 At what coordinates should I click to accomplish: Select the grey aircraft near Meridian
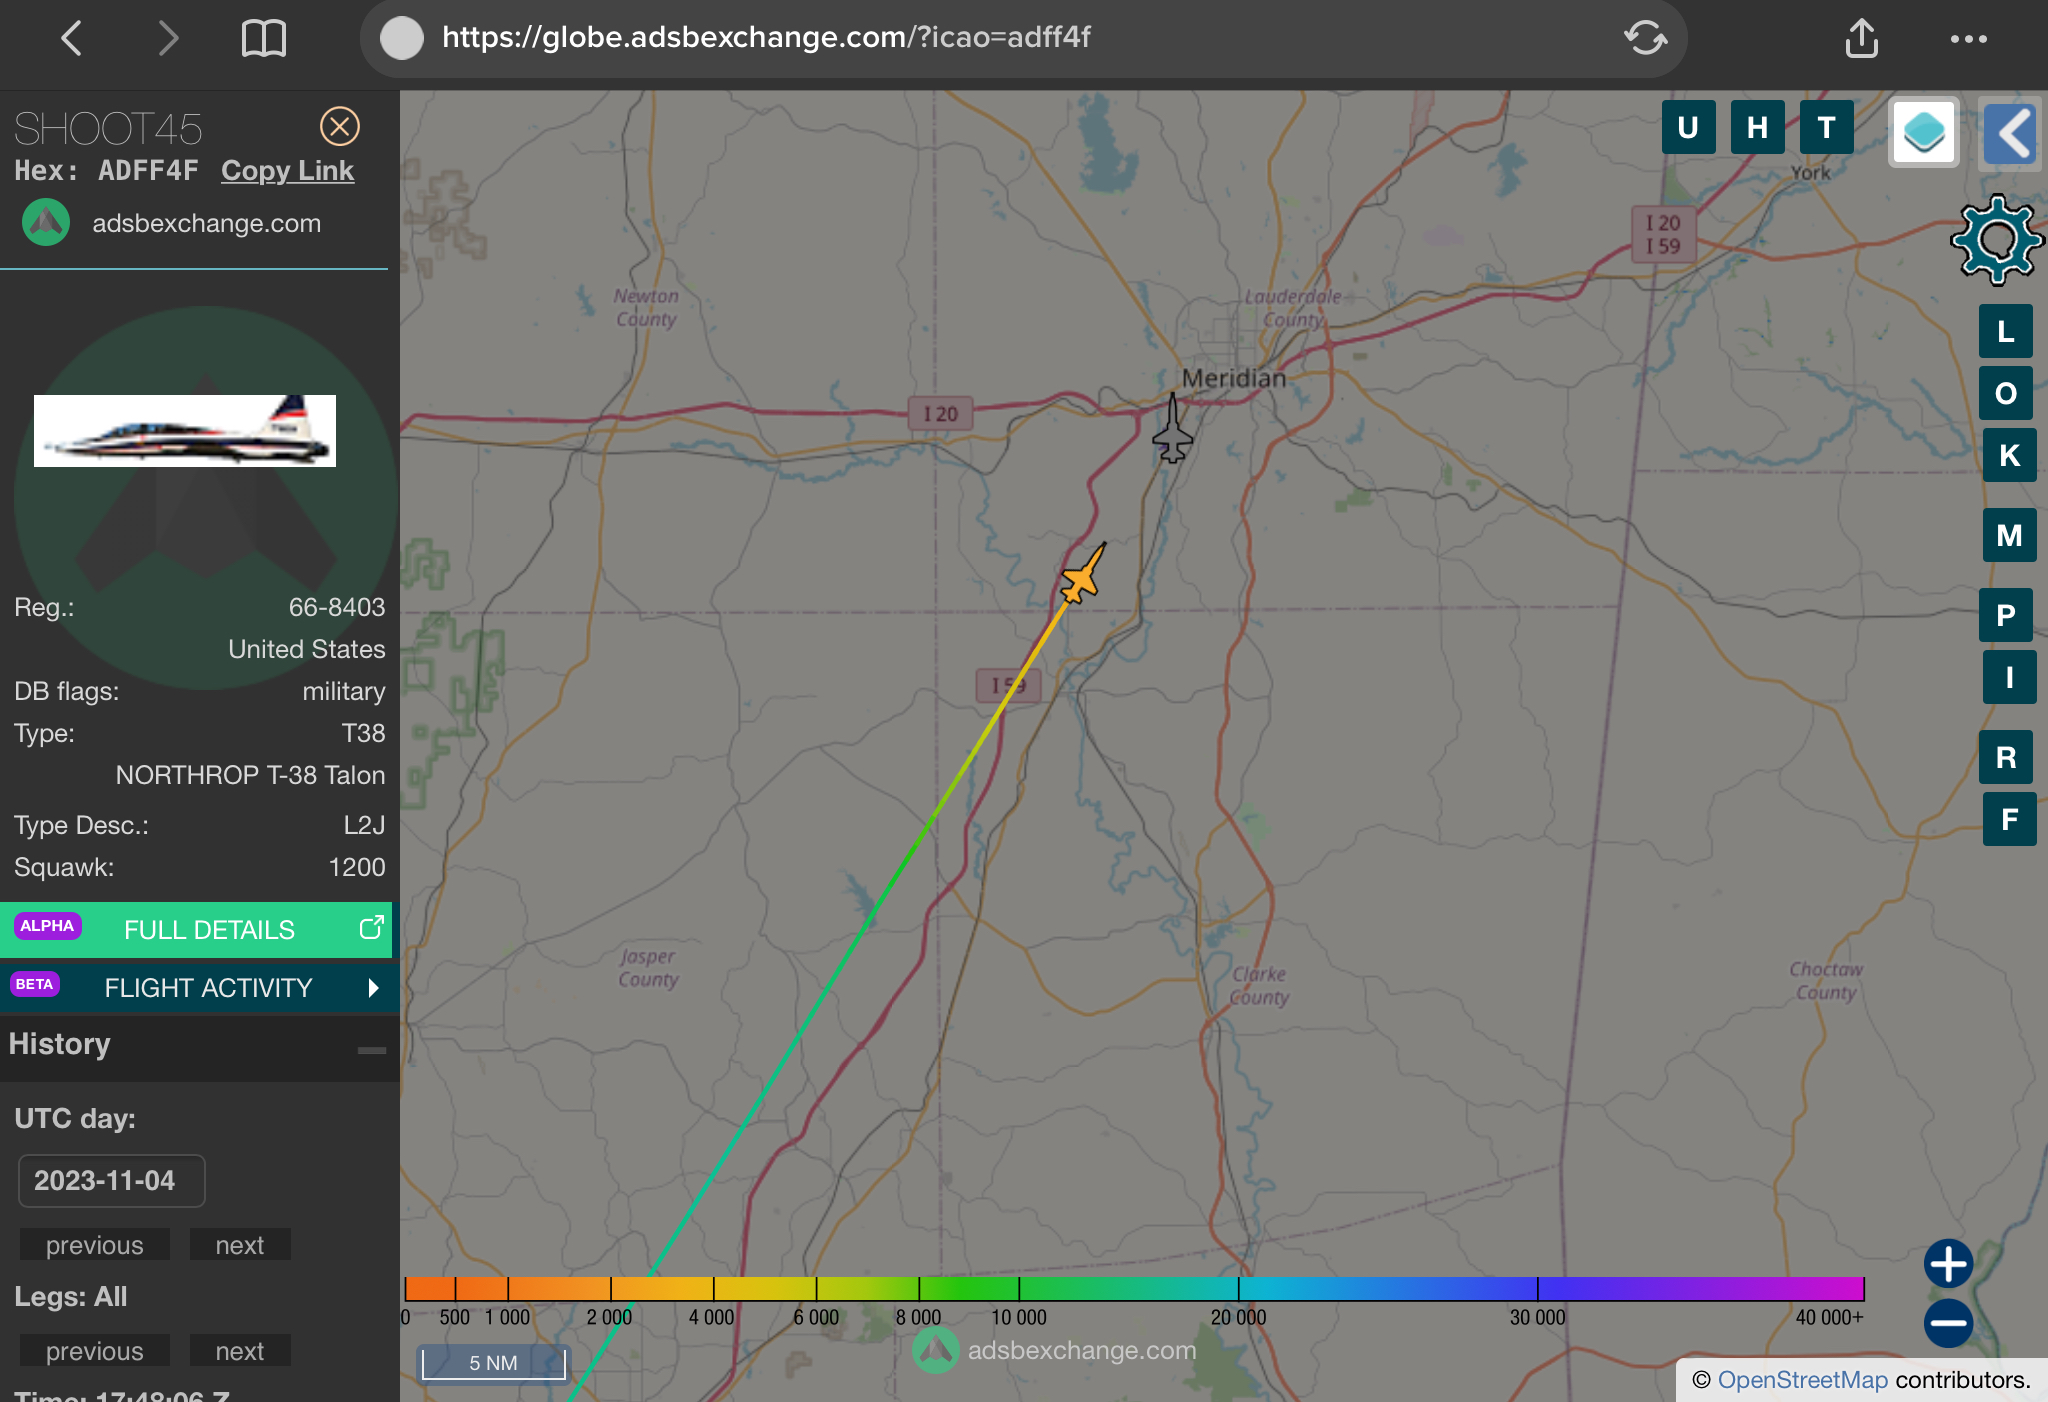[1172, 430]
